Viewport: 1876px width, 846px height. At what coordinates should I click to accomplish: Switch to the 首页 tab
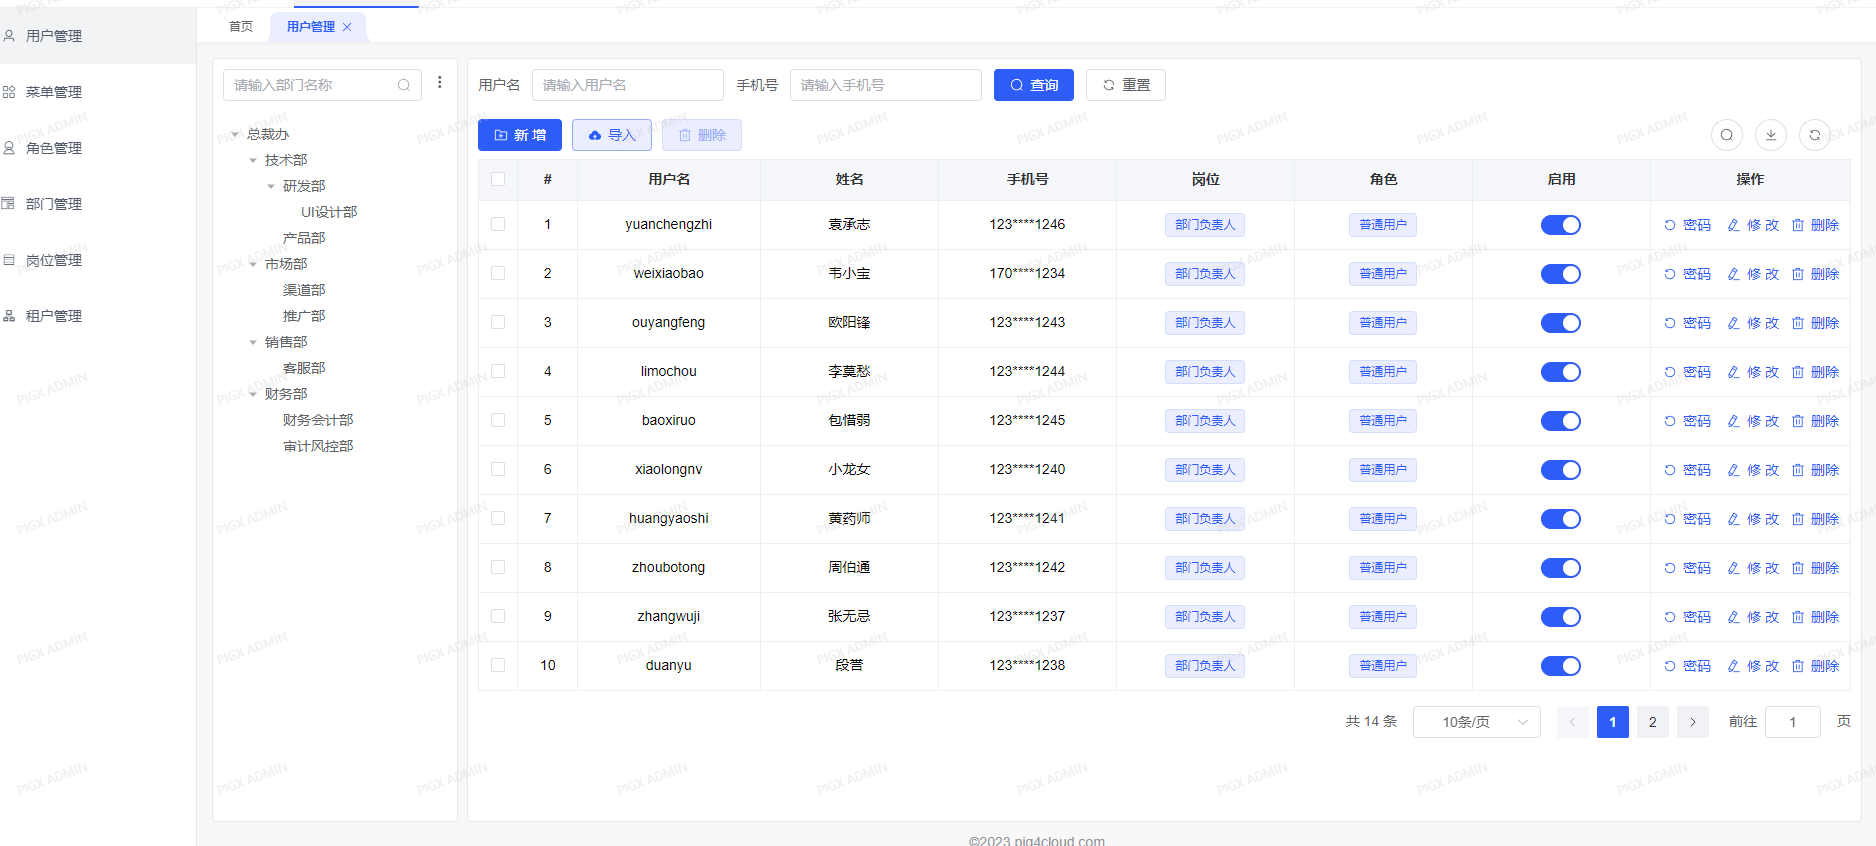[x=241, y=27]
